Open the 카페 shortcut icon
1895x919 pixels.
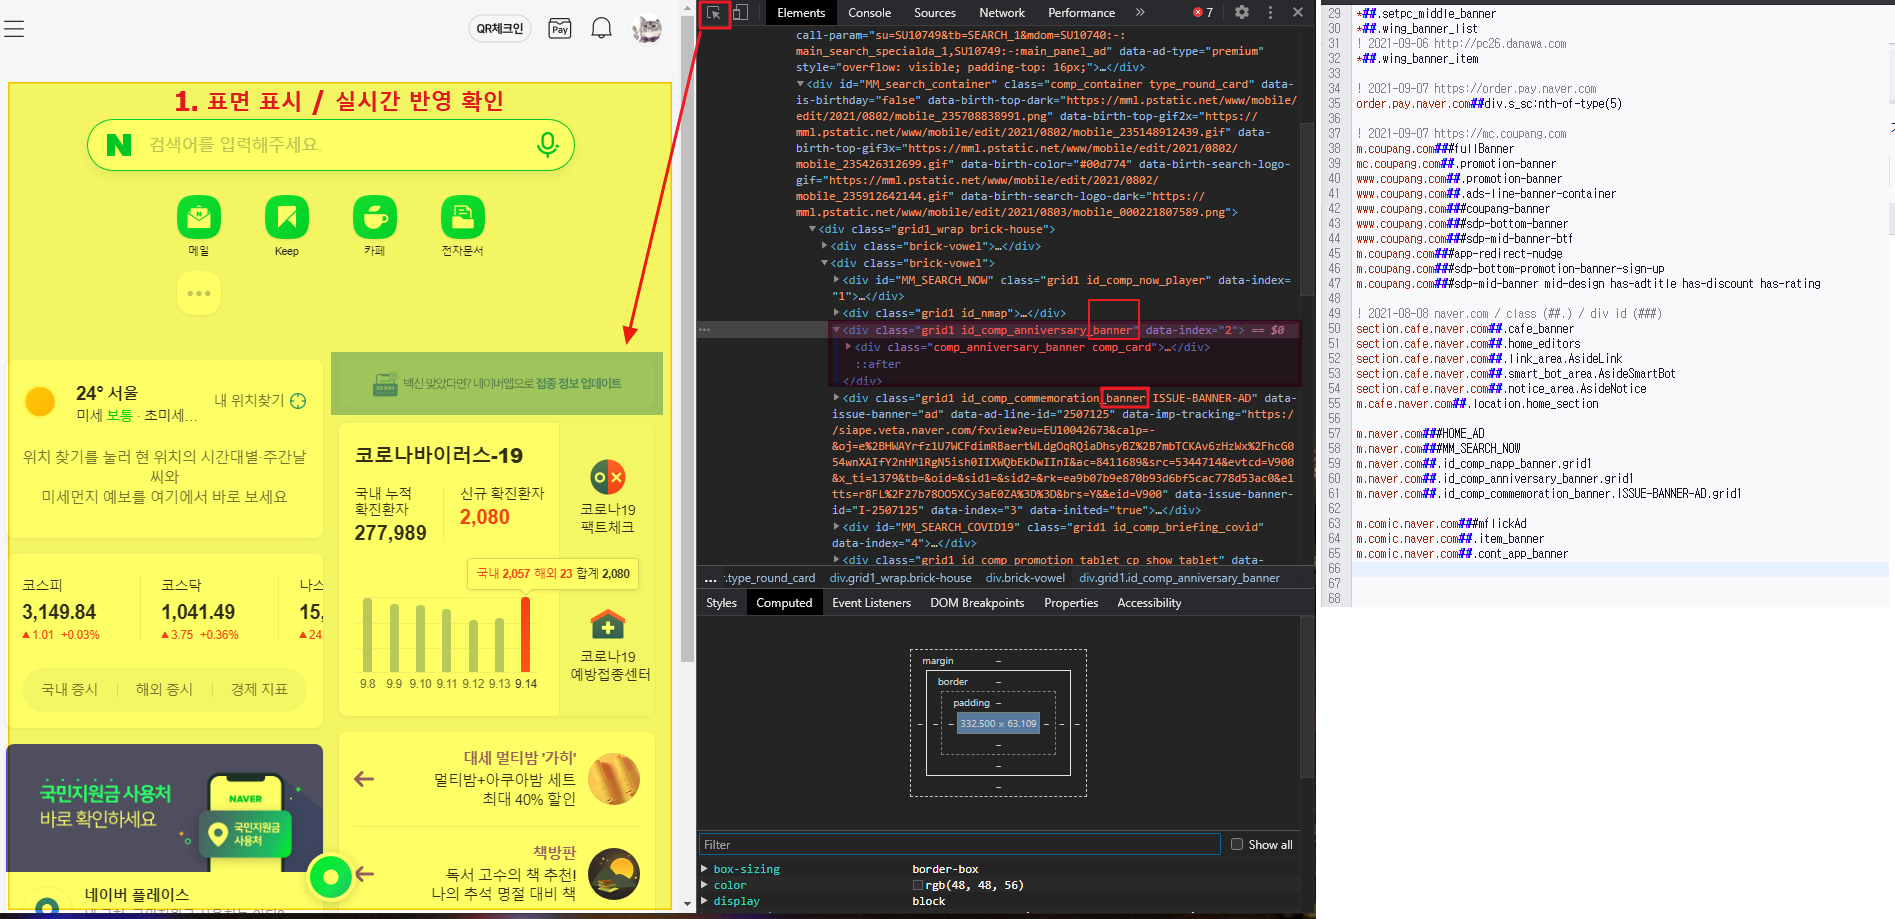[375, 217]
